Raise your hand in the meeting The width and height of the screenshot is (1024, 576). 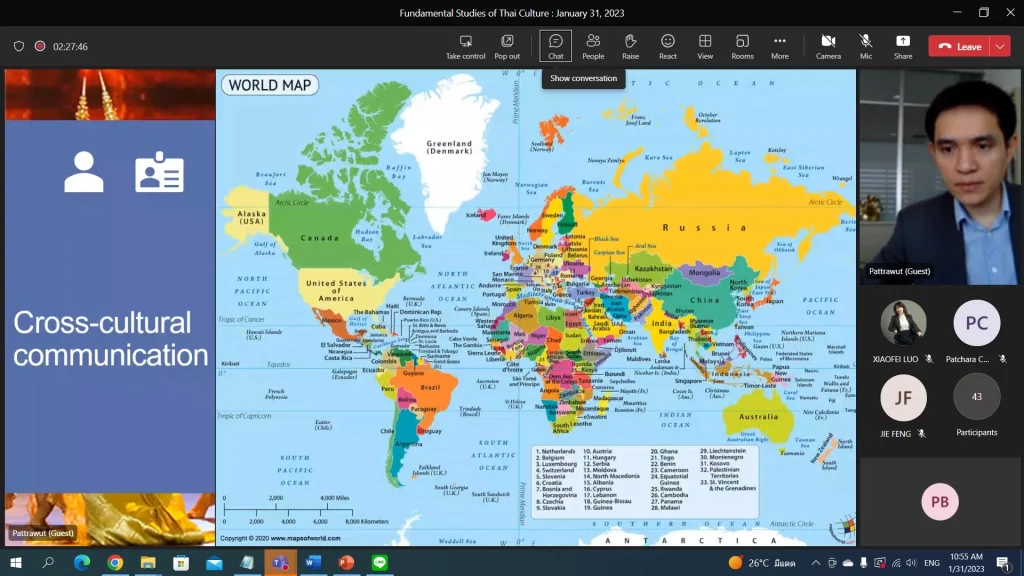[x=630, y=45]
